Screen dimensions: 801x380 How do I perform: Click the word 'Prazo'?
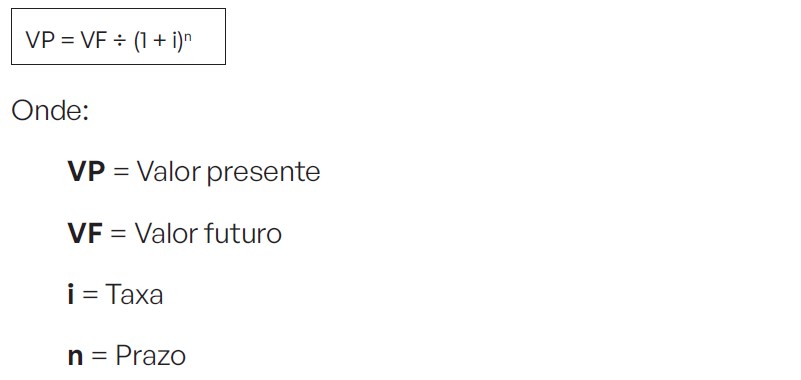151,355
